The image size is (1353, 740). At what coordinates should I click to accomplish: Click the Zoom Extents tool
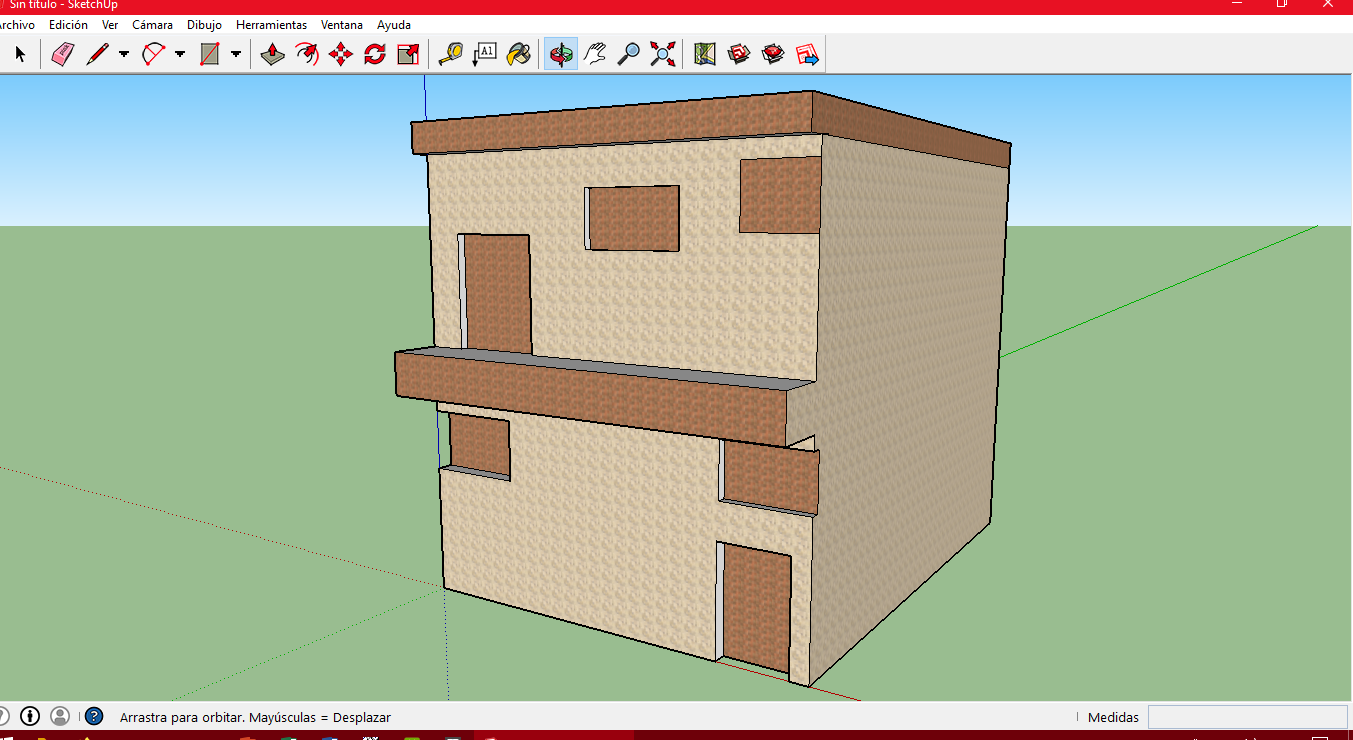click(x=662, y=54)
